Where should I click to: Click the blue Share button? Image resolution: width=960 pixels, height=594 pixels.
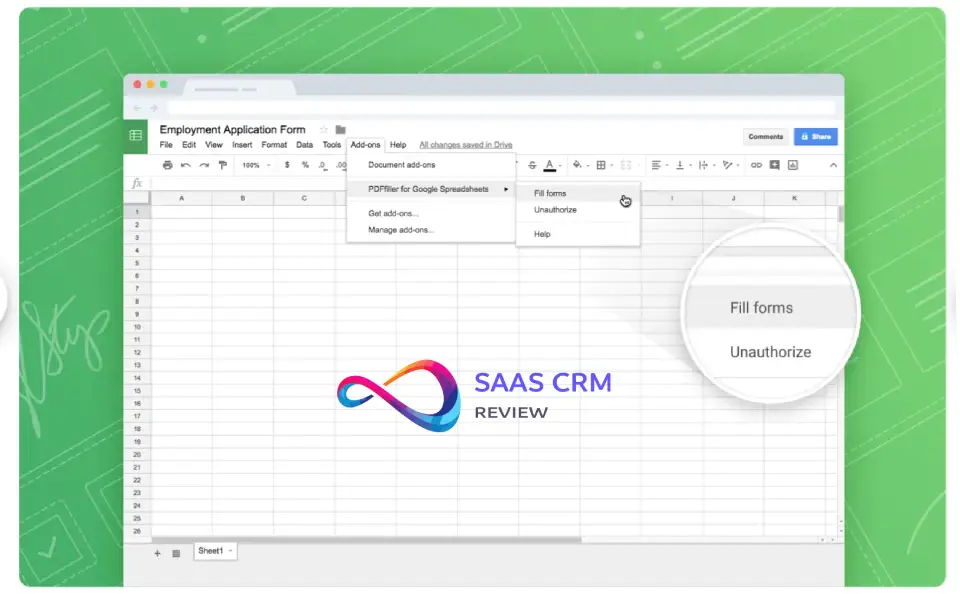[x=815, y=136]
